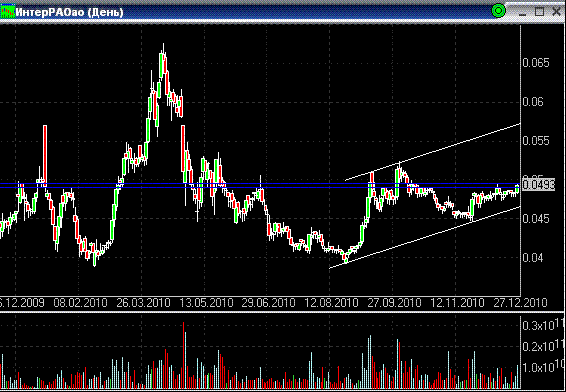Screen dimensions: 566x392
Task: Click the 08.02.2010 date label
Action: point(80,302)
